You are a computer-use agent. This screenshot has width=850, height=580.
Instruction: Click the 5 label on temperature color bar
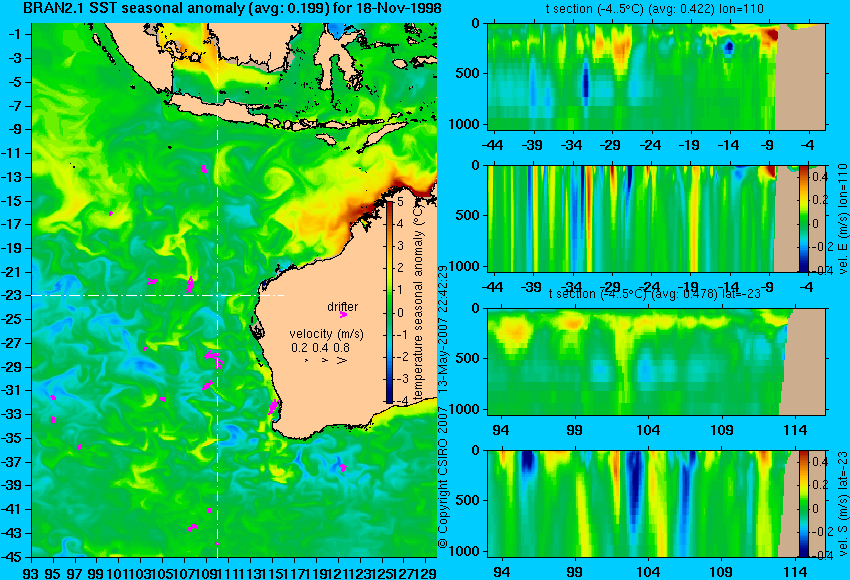(401, 202)
